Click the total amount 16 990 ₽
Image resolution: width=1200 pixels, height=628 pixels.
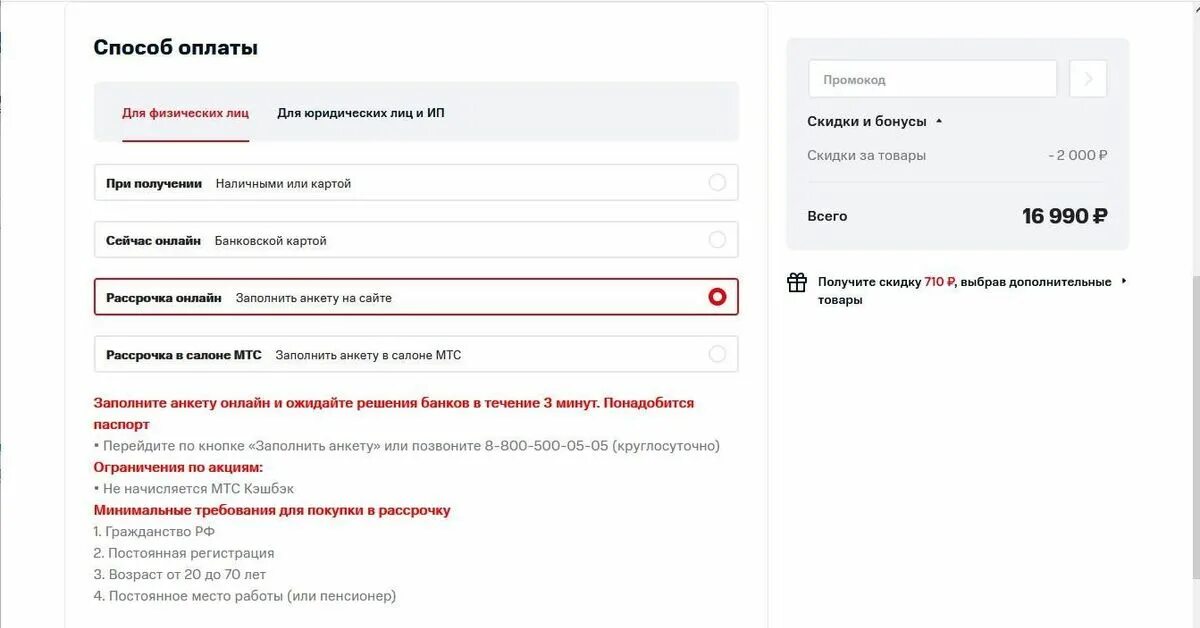point(1064,216)
